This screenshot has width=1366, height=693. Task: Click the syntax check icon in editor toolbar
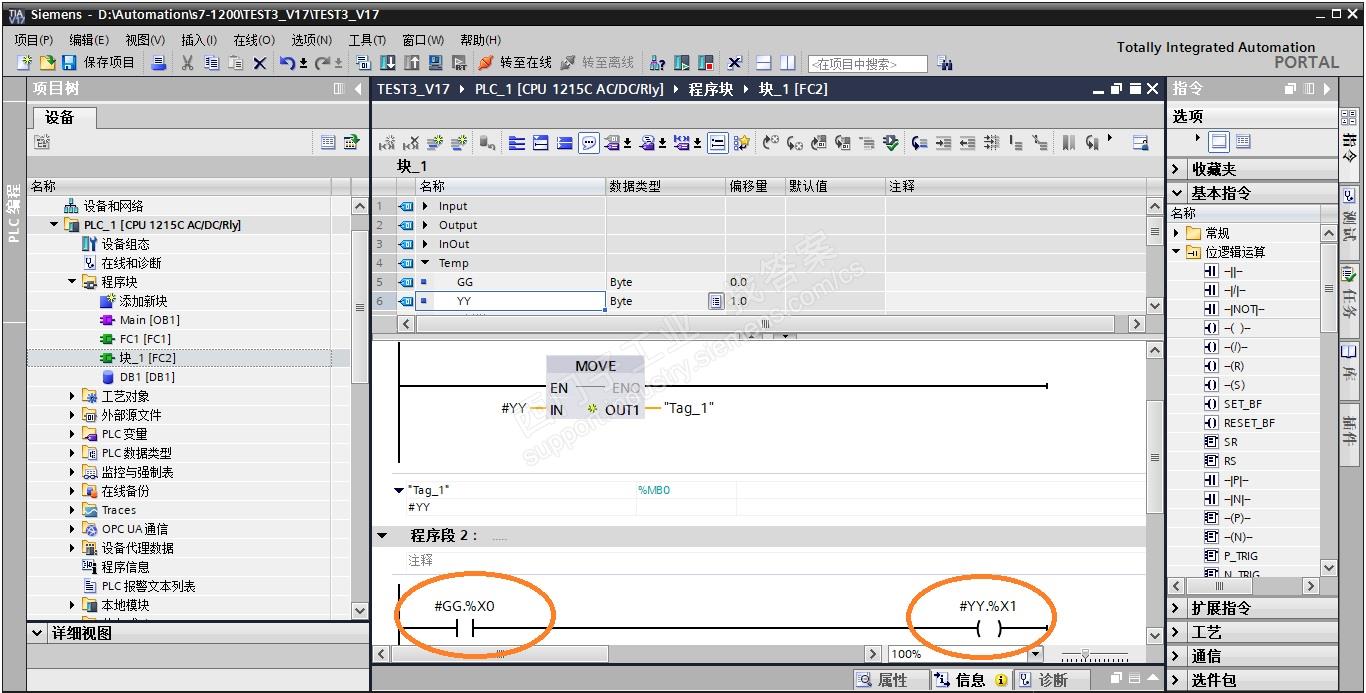[x=891, y=143]
